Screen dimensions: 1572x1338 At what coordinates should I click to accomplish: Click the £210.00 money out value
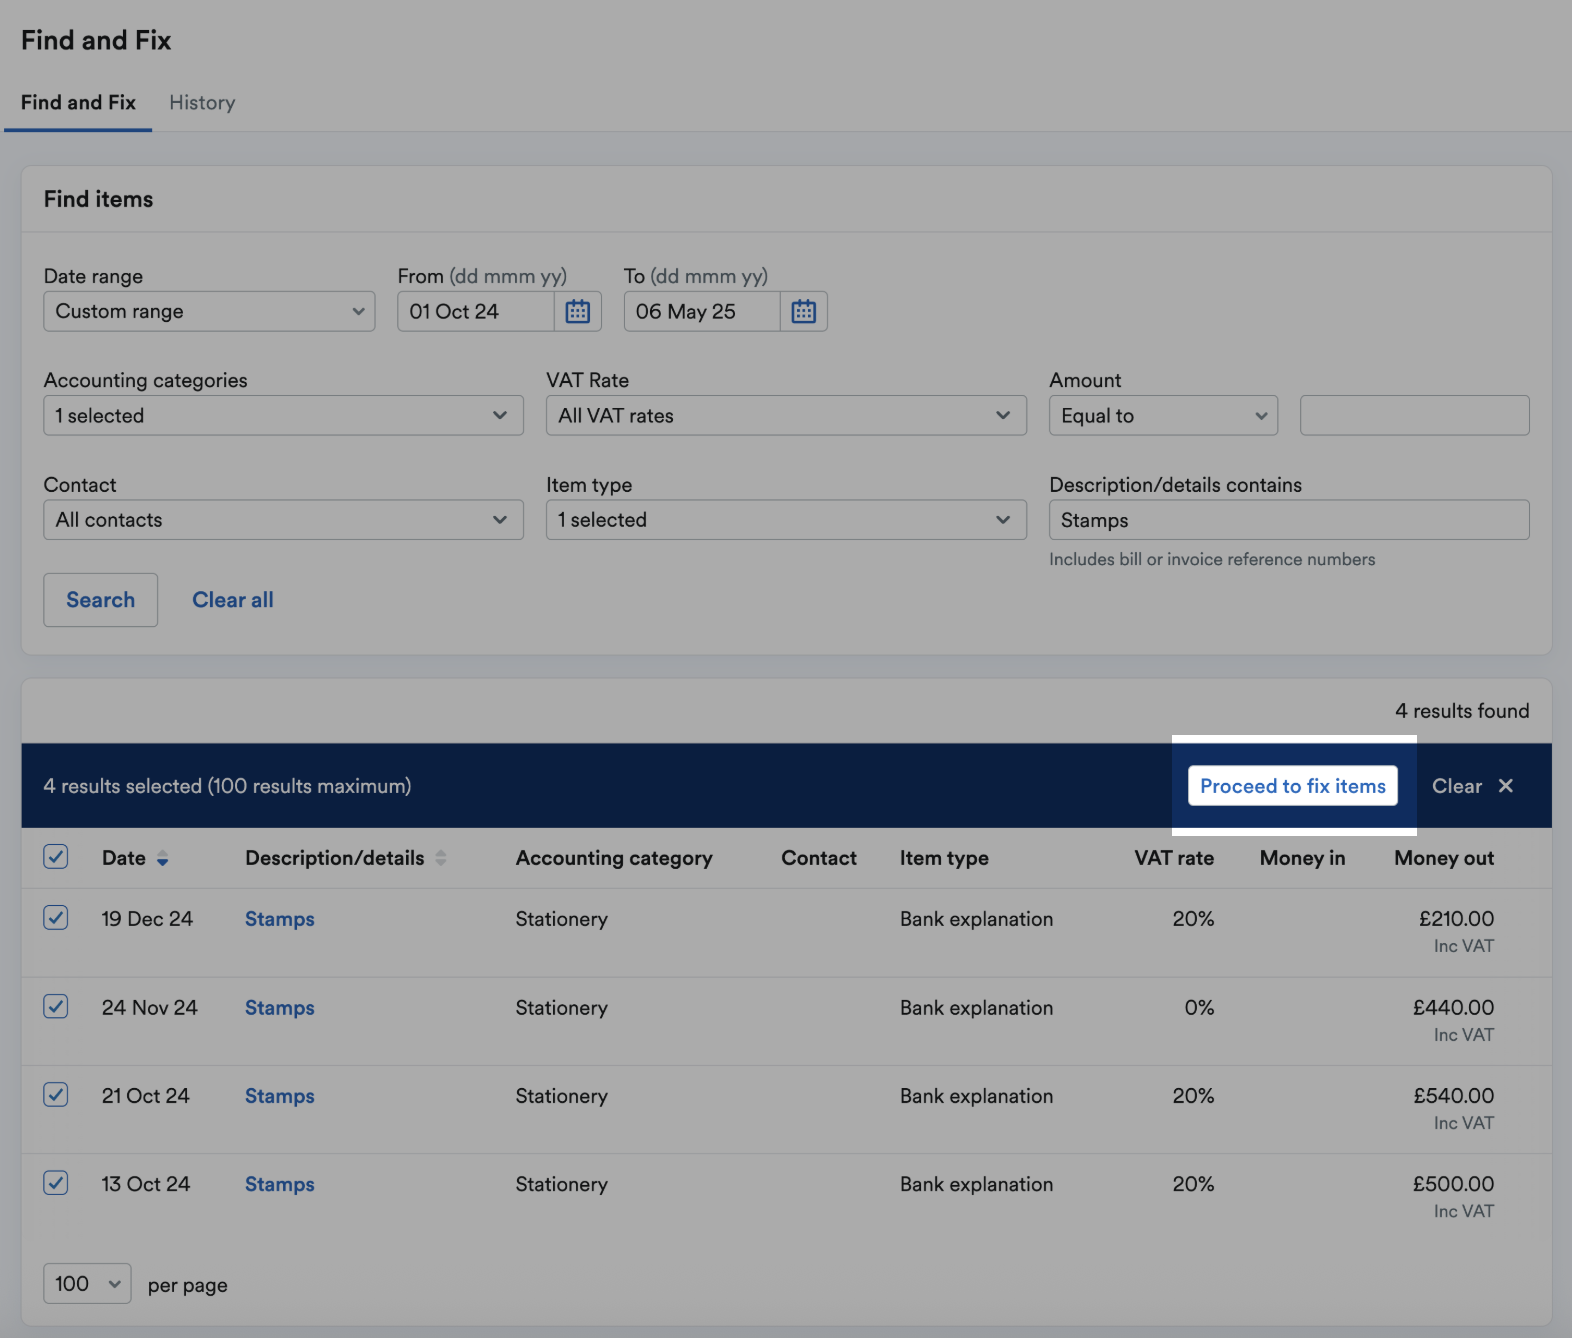(1456, 918)
